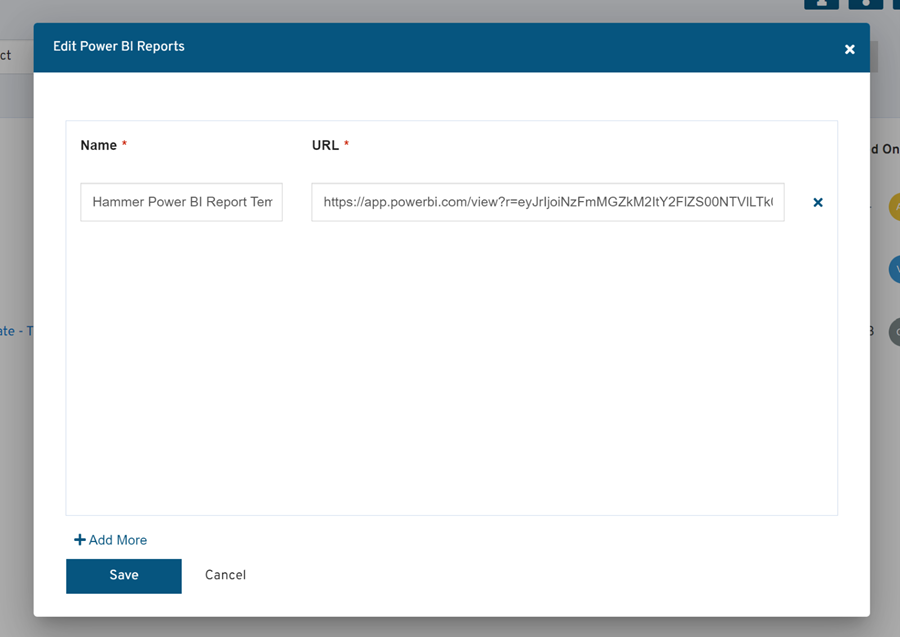Save the Power BI reports
Viewport: 900px width, 637px height.
click(124, 576)
